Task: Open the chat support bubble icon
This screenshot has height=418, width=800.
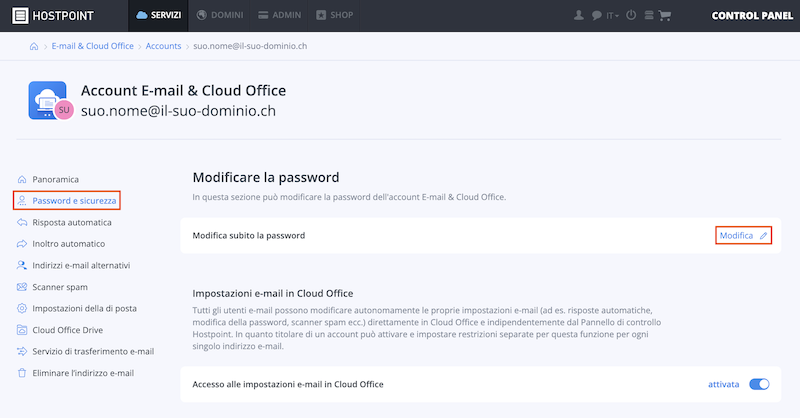Action: tap(596, 15)
